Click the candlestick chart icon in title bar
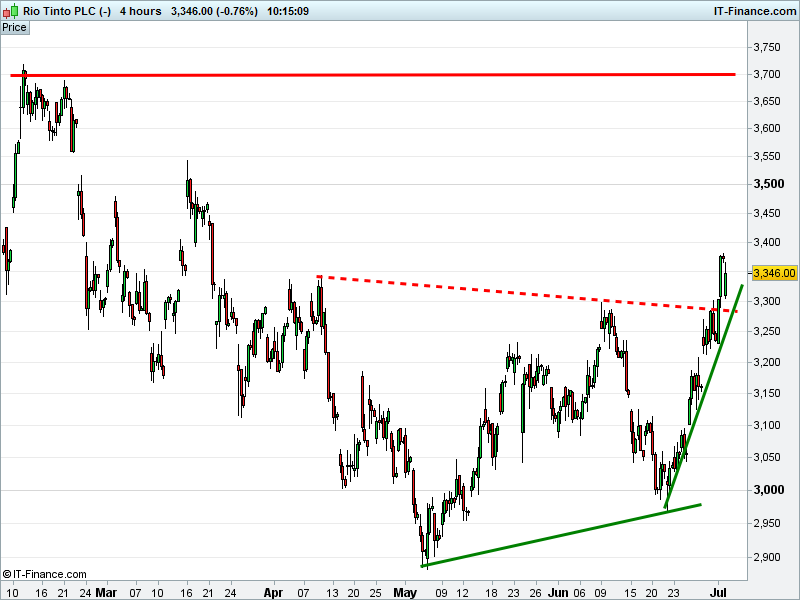The image size is (800, 600). pos(10,11)
